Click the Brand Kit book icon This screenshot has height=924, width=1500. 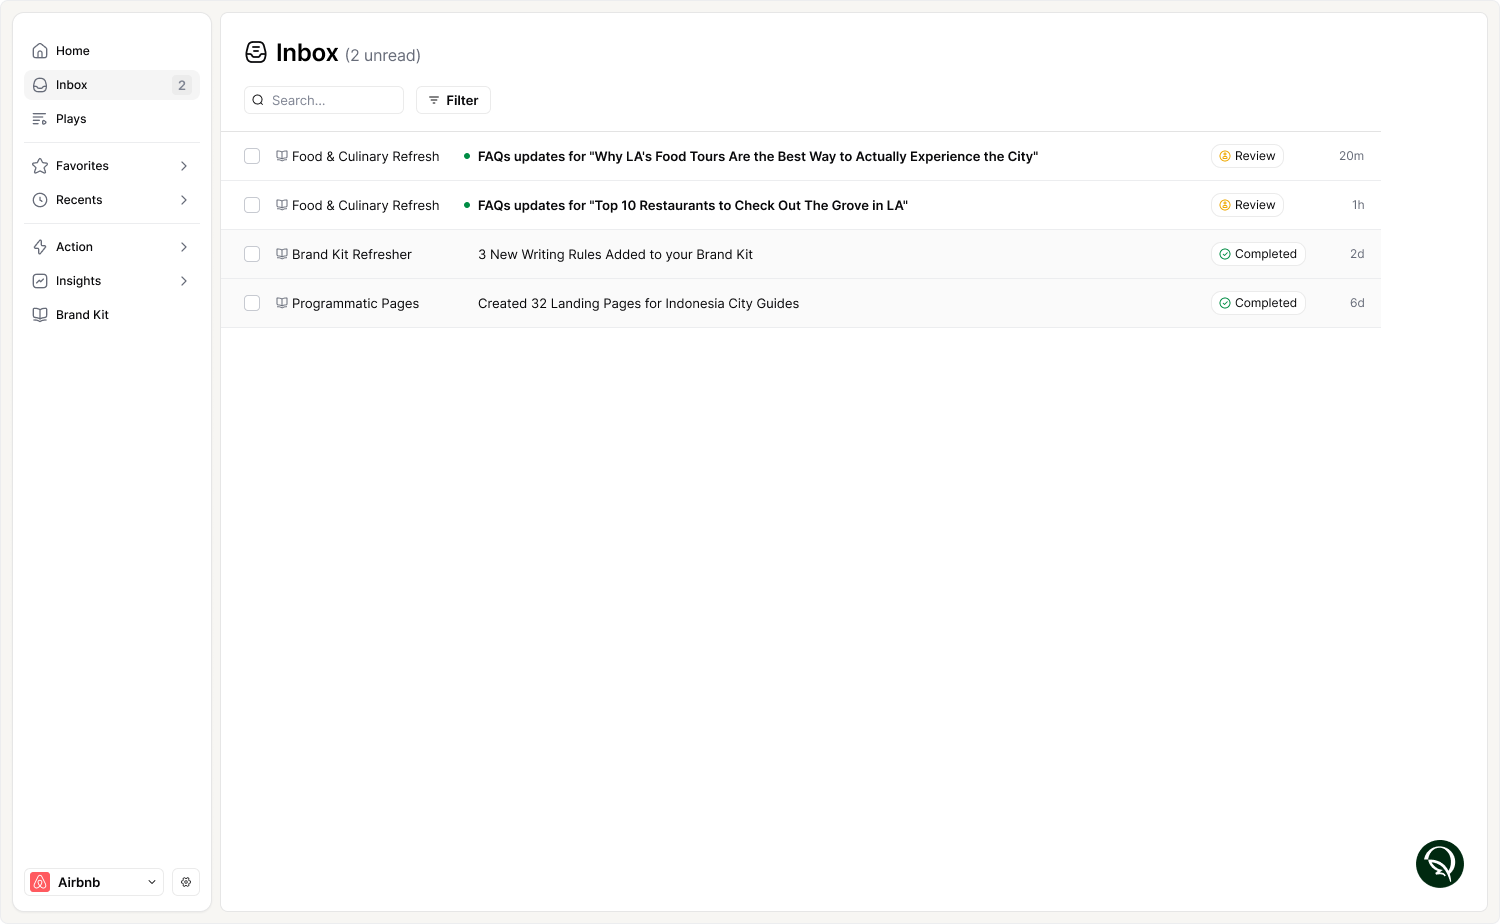(x=40, y=314)
